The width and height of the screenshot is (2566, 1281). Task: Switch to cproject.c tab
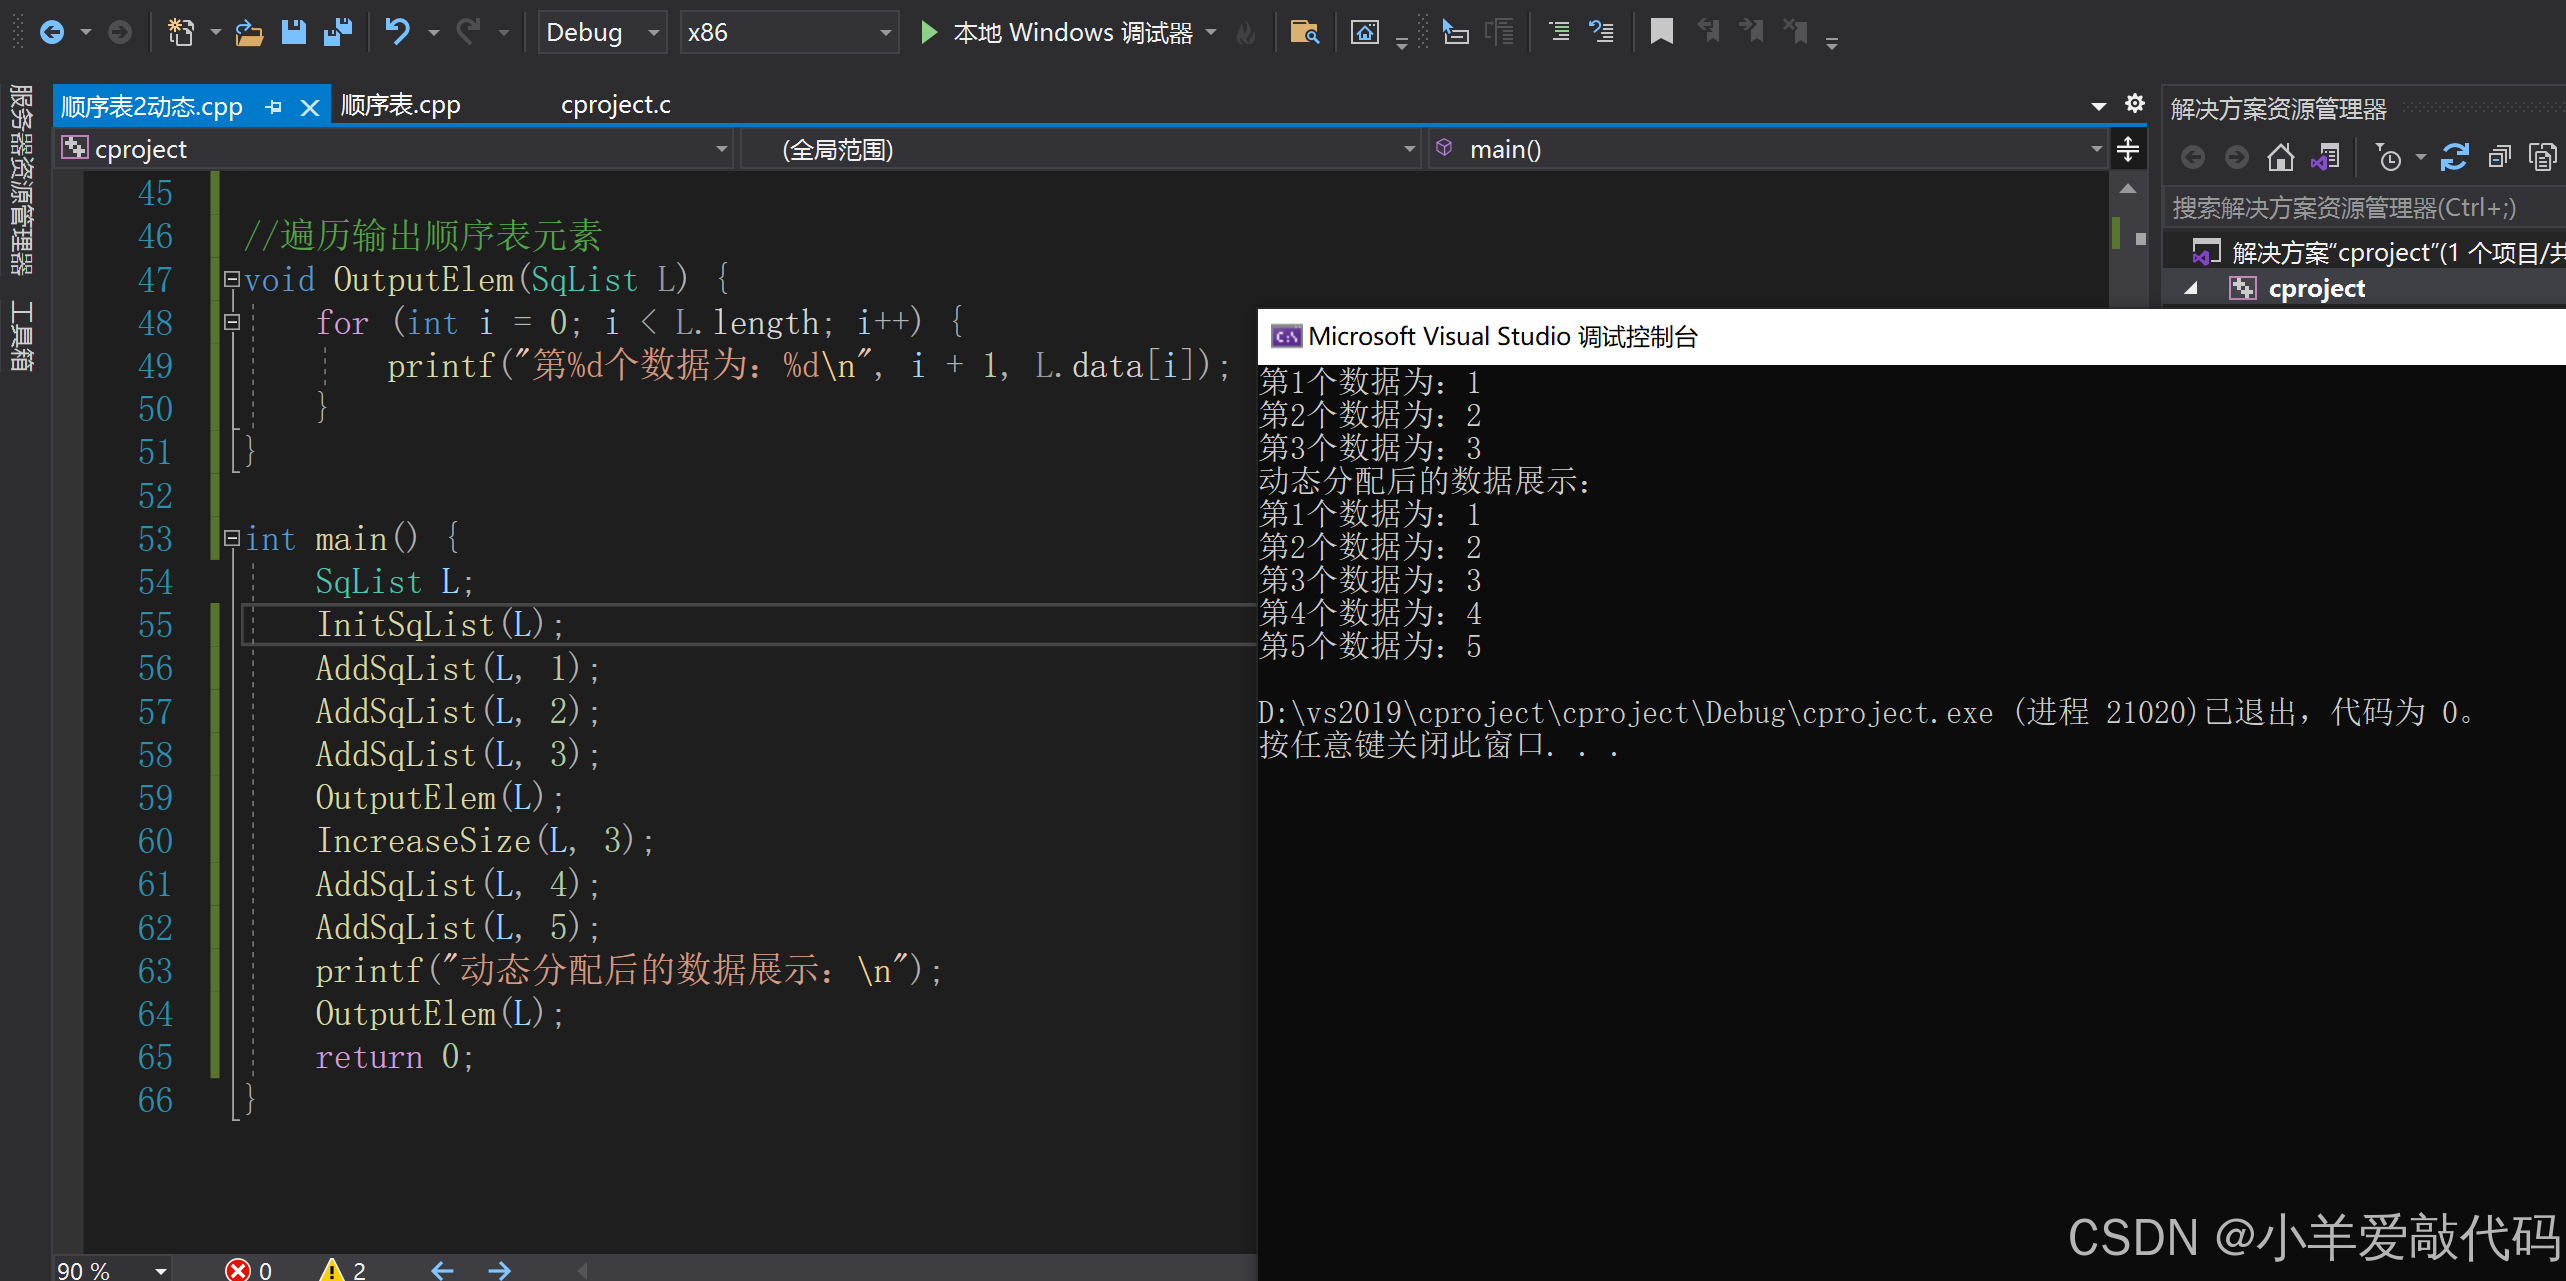coord(615,105)
